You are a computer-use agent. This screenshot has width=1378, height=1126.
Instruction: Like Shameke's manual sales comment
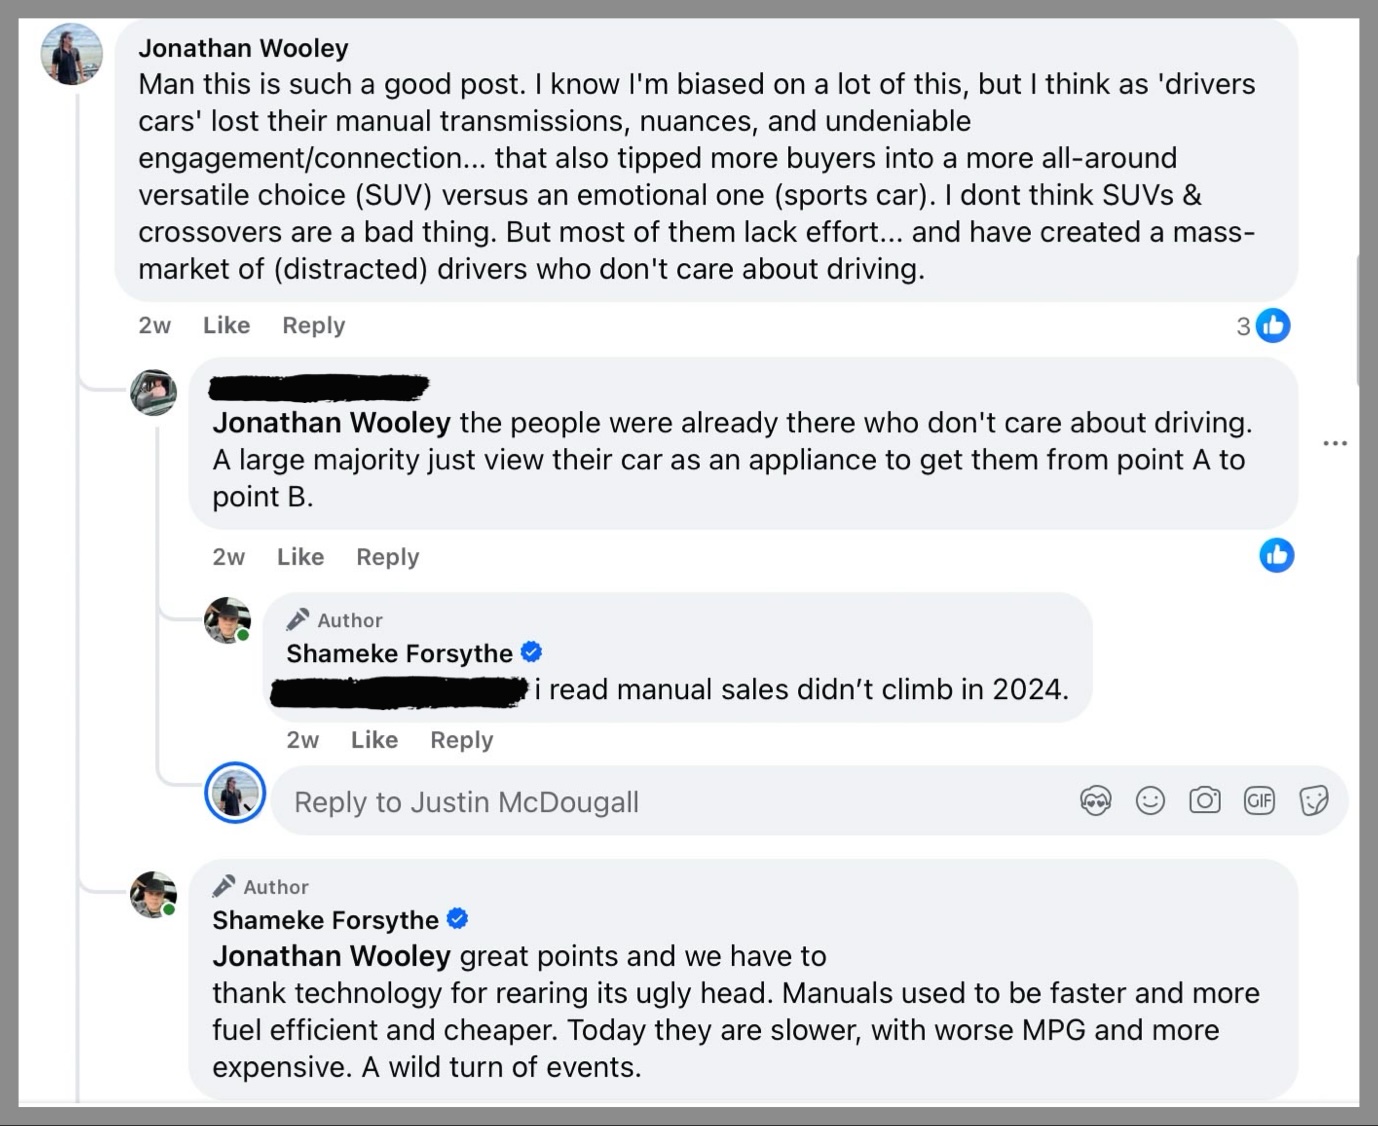374,740
